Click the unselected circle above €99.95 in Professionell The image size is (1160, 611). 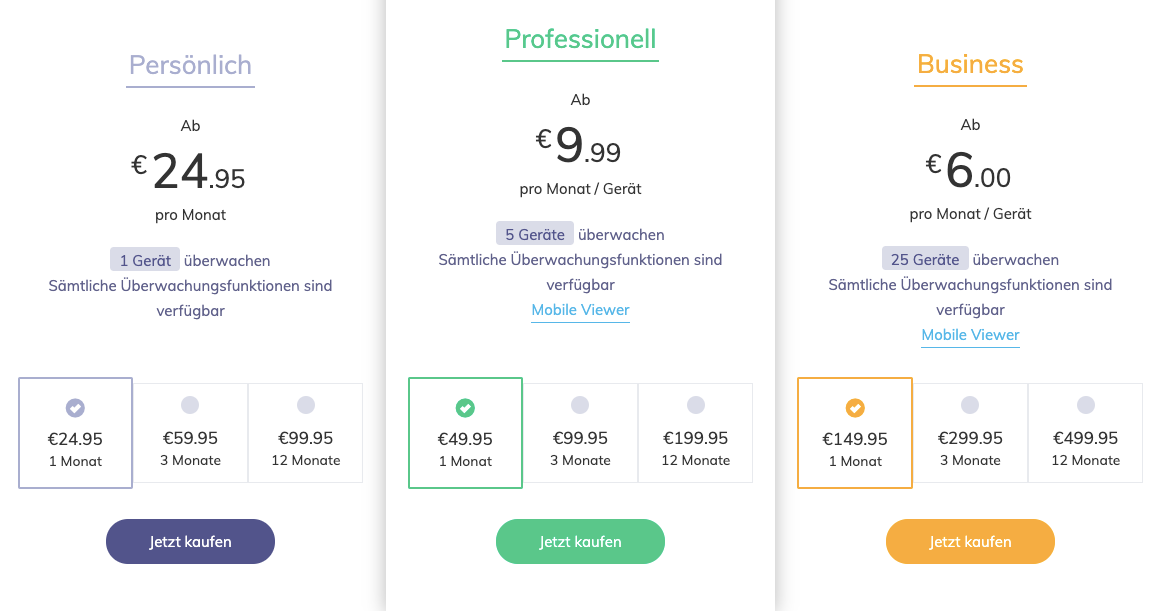[x=580, y=406]
